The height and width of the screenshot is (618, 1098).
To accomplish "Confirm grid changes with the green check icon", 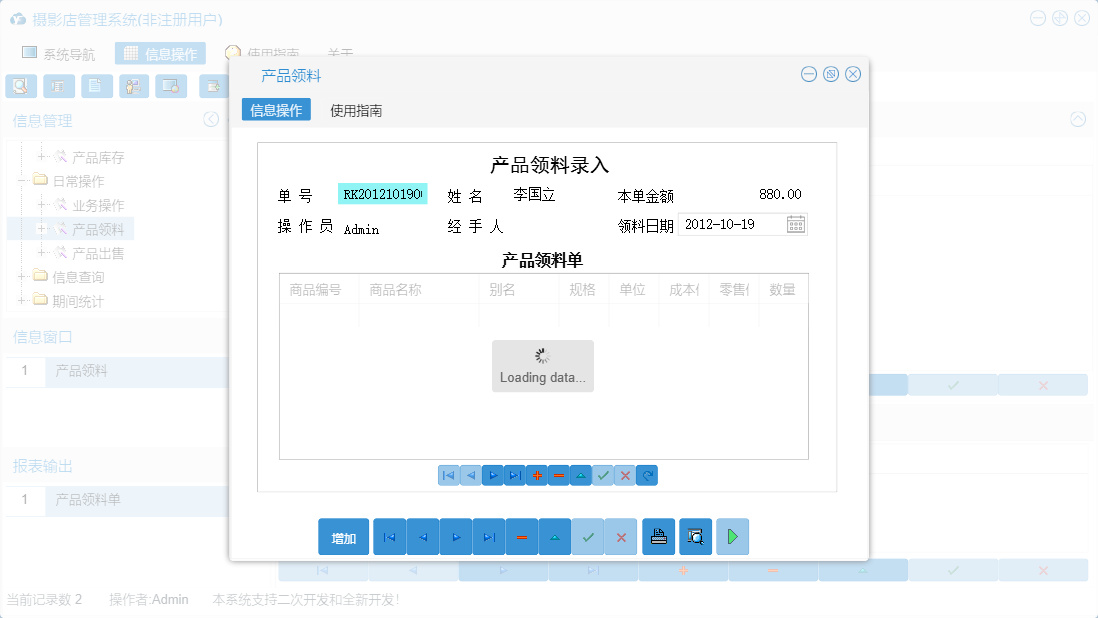I will 602,475.
